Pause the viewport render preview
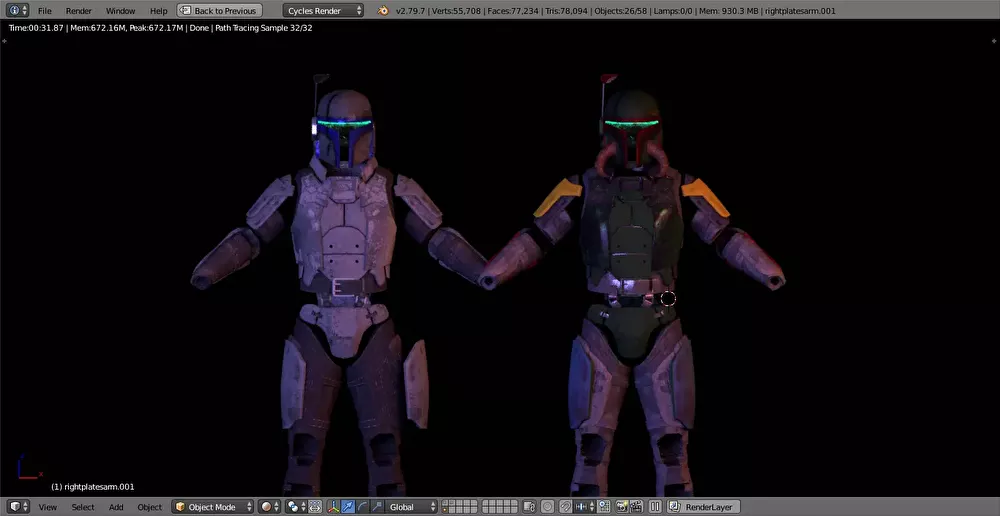Viewport: 1000px width, 516px height. click(x=655, y=507)
